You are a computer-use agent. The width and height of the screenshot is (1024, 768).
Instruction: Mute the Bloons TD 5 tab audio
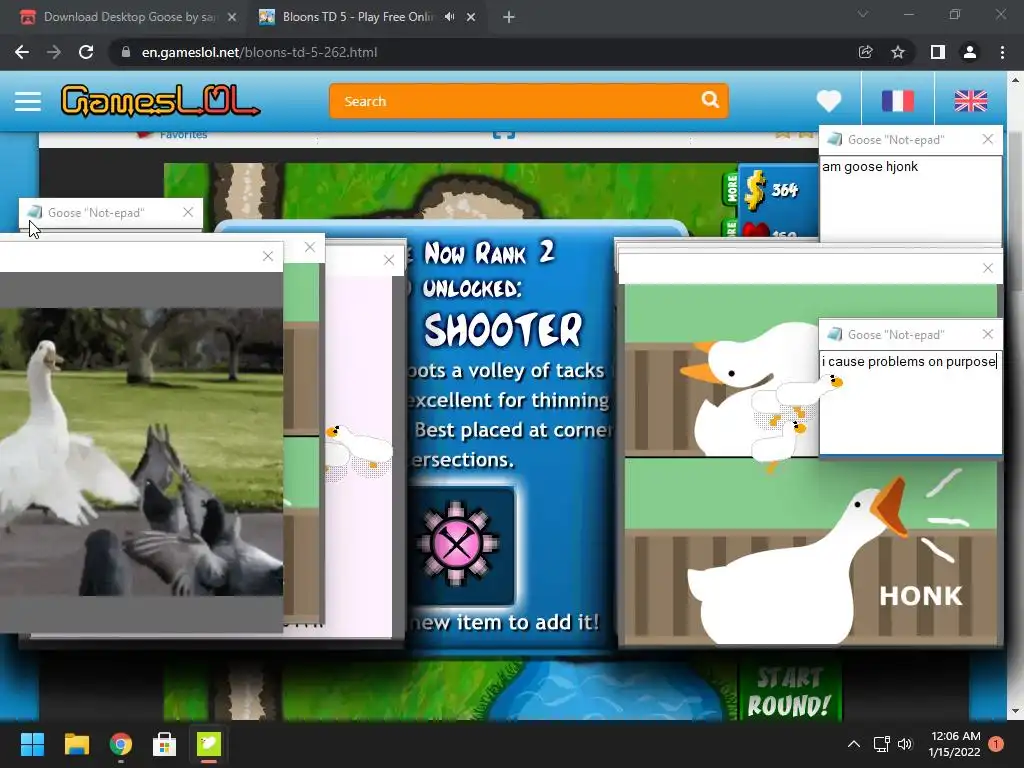click(x=449, y=17)
